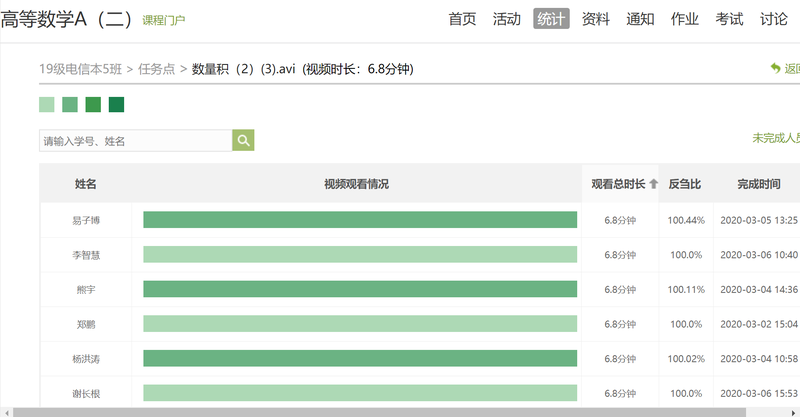Click the lightest green legend swatch
This screenshot has height=417, width=800.
46,105
